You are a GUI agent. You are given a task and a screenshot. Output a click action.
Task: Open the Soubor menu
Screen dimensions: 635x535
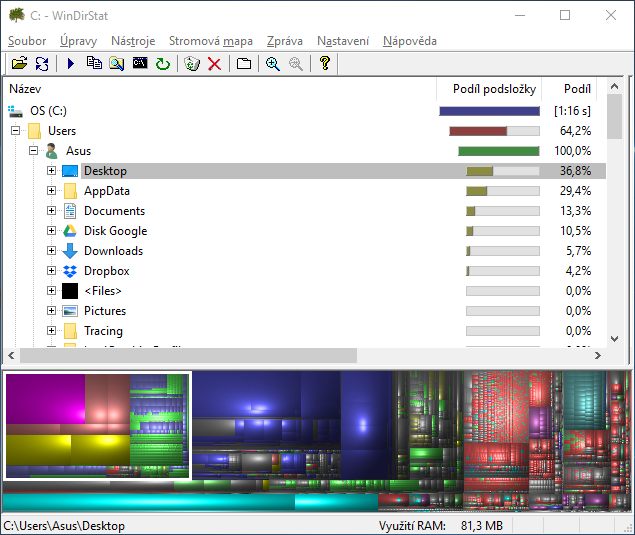point(26,41)
